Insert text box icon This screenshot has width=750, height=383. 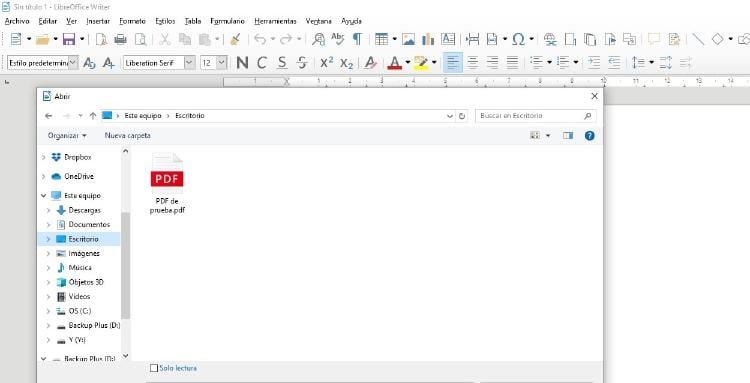coord(448,39)
